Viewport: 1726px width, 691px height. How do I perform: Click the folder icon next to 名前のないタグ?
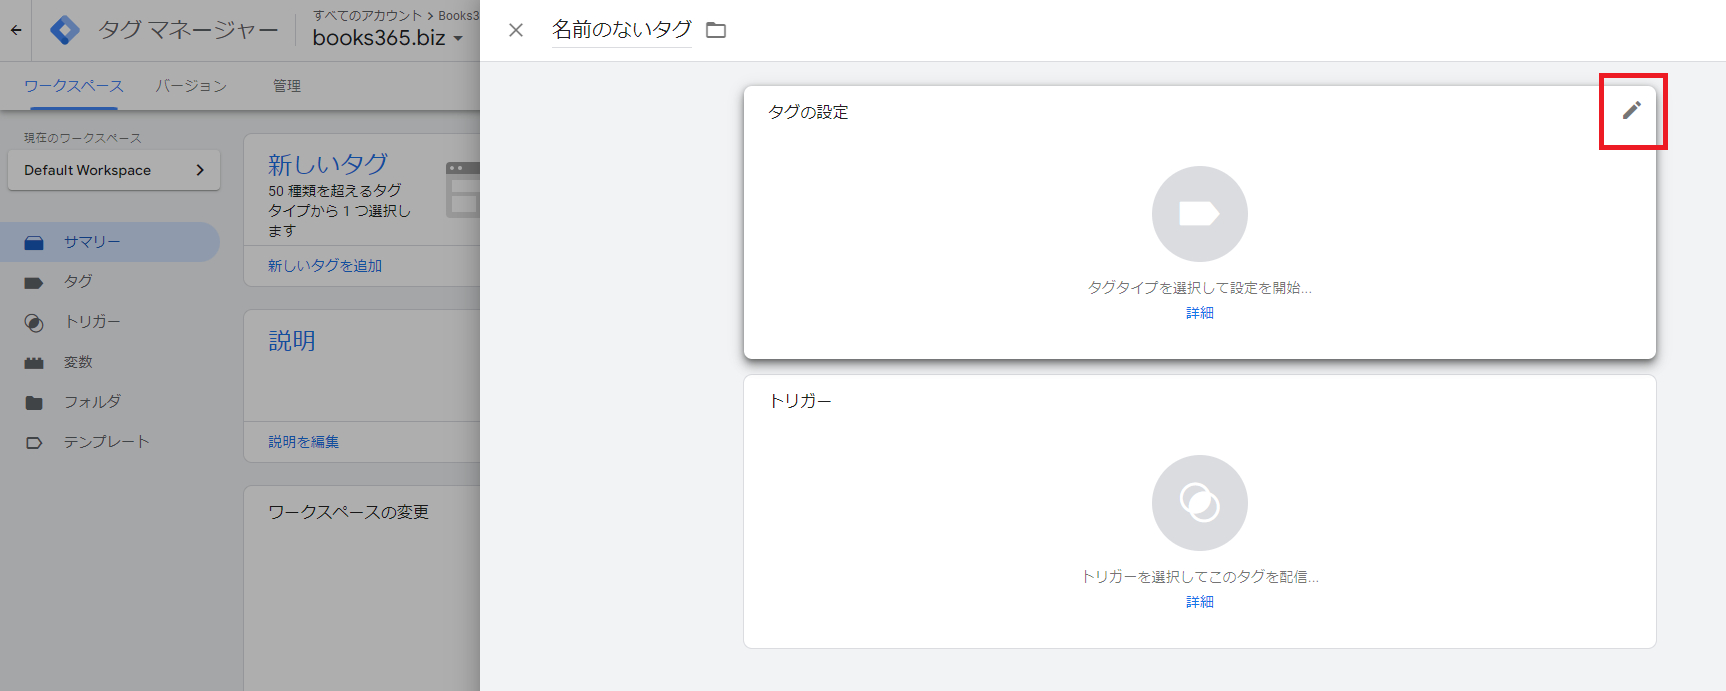[x=716, y=30]
